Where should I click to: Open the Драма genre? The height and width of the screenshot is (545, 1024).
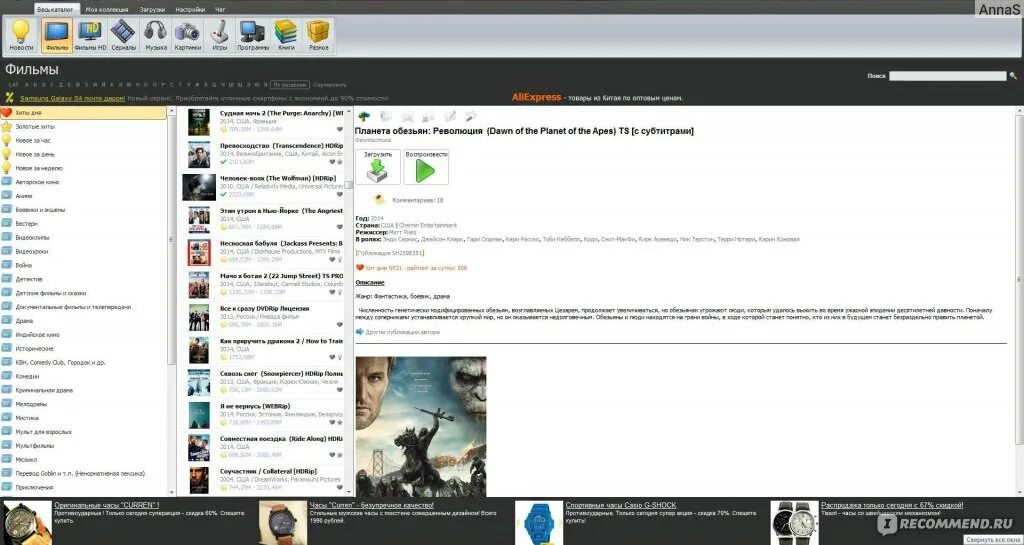point(84,320)
